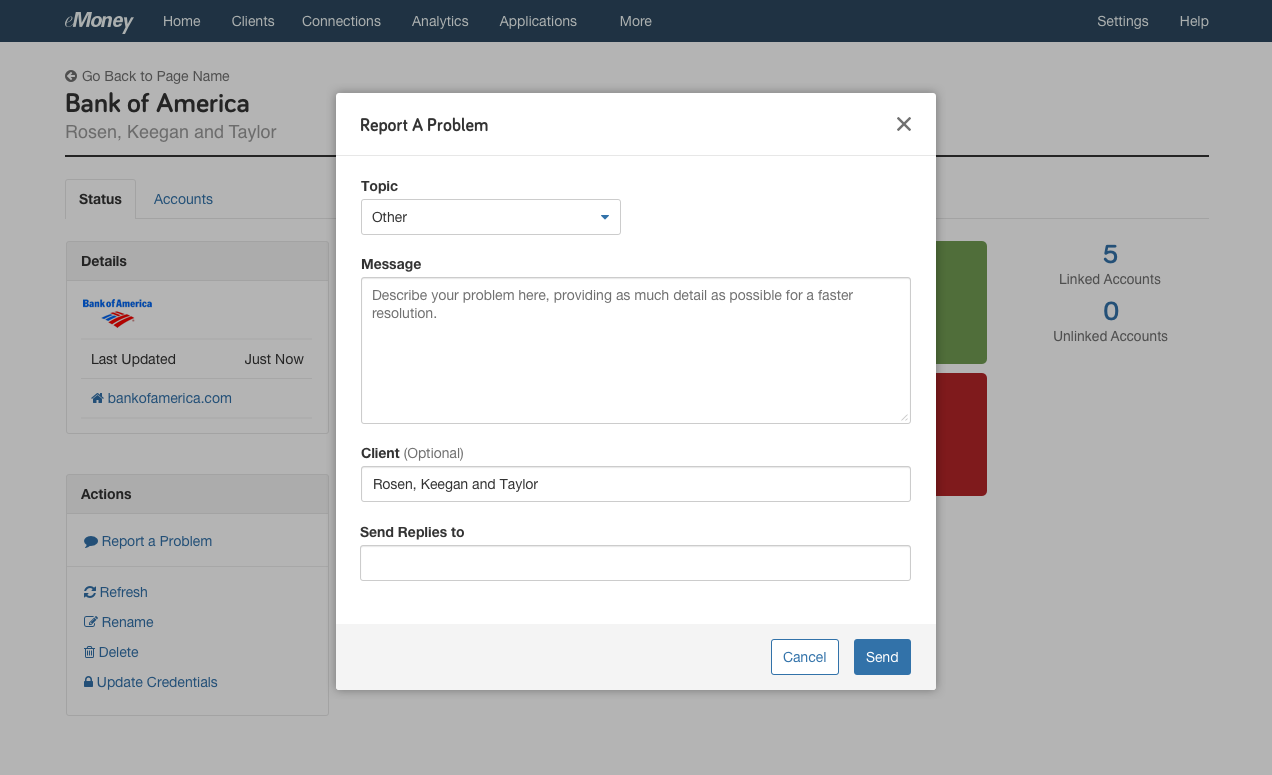Open the Home menu item

click(182, 21)
